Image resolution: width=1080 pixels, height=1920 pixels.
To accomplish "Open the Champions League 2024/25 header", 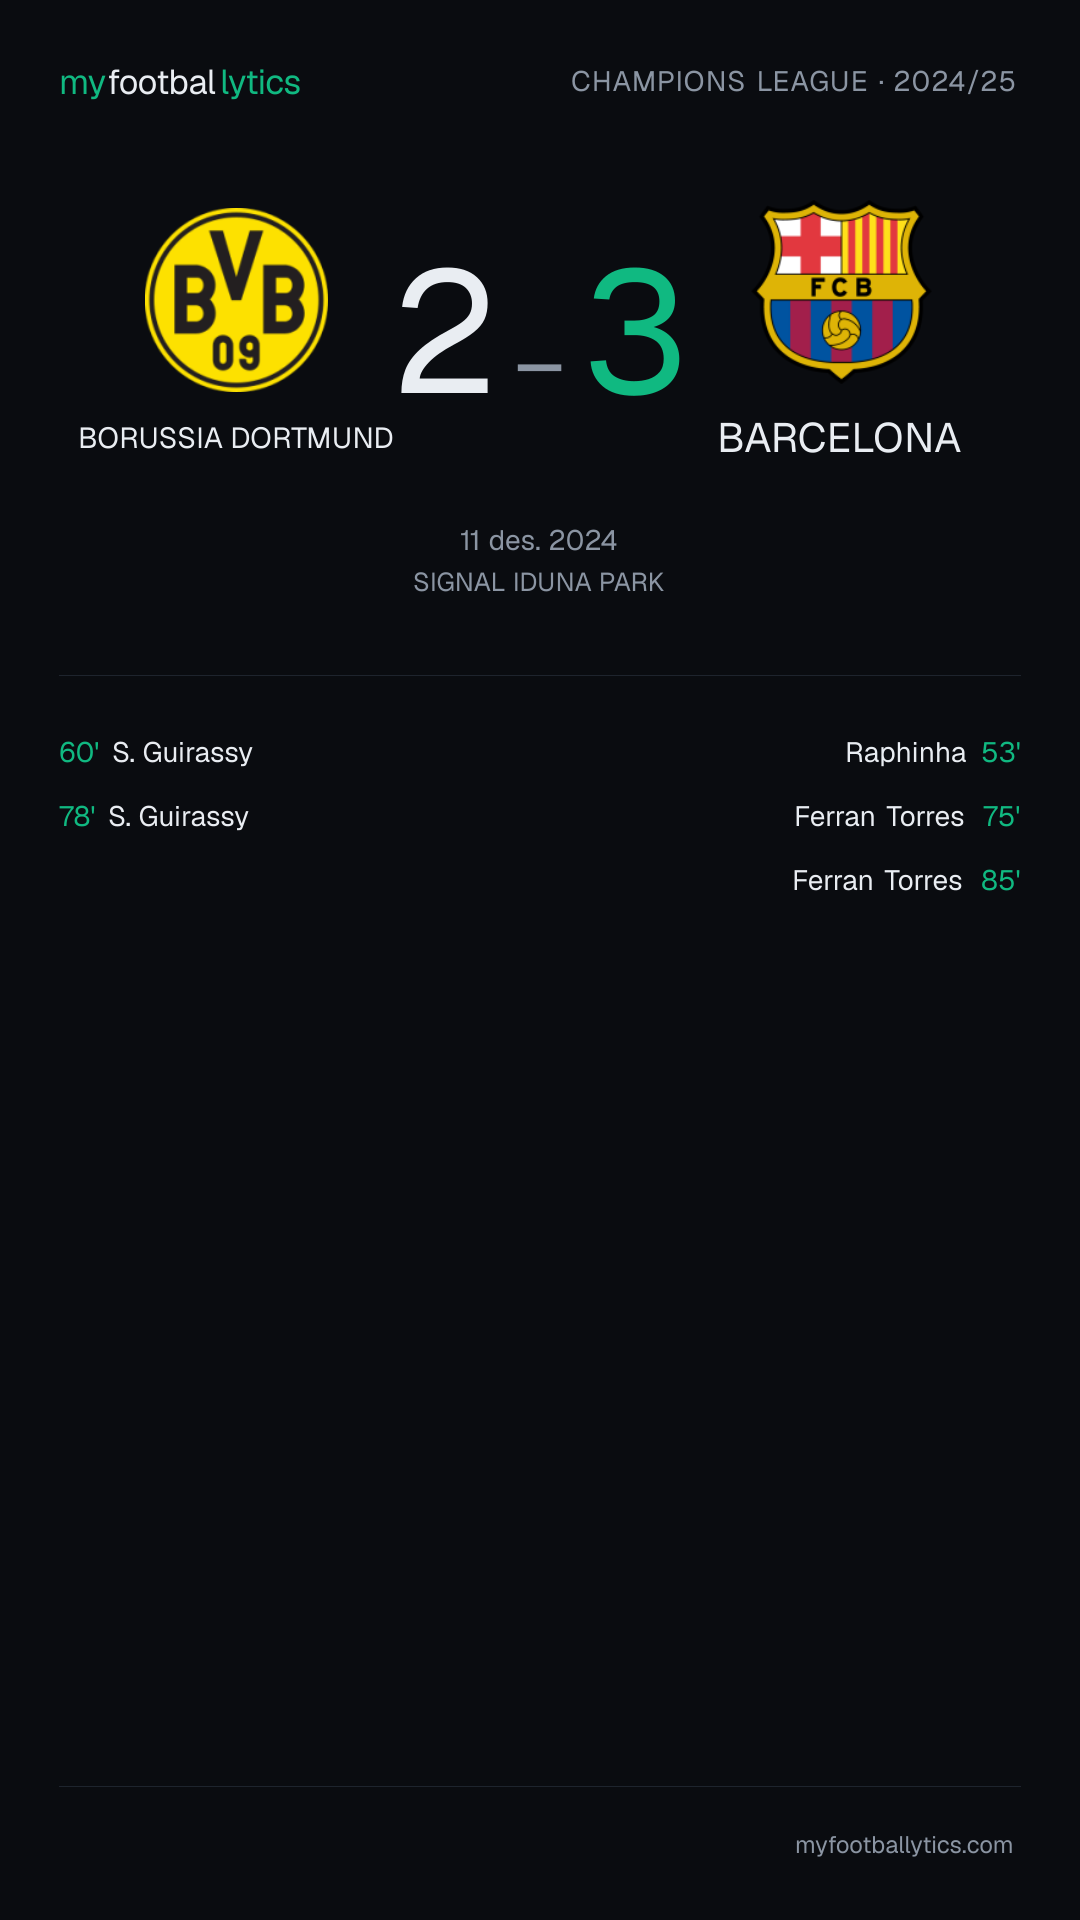I will [x=793, y=82].
